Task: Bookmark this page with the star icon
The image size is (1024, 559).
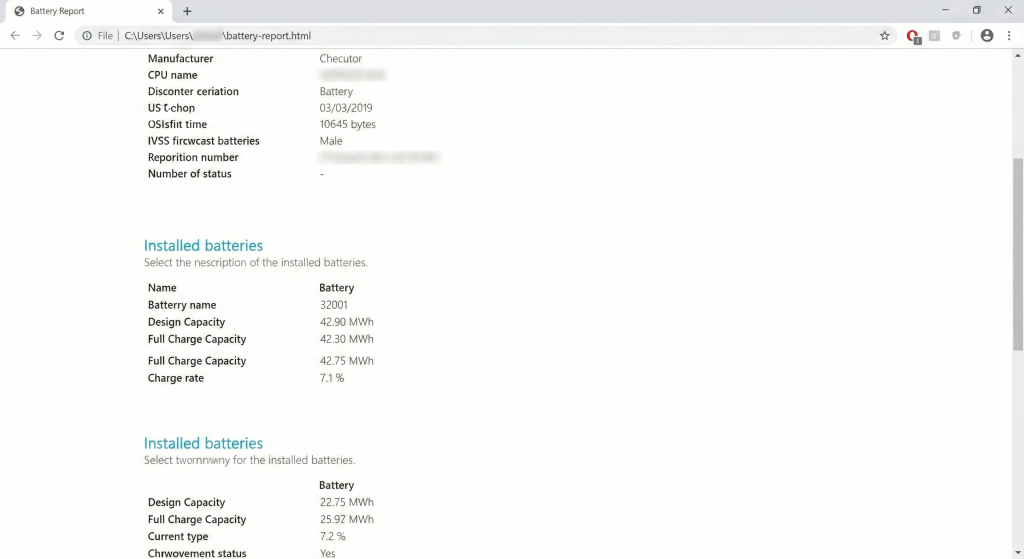Action: click(x=884, y=35)
